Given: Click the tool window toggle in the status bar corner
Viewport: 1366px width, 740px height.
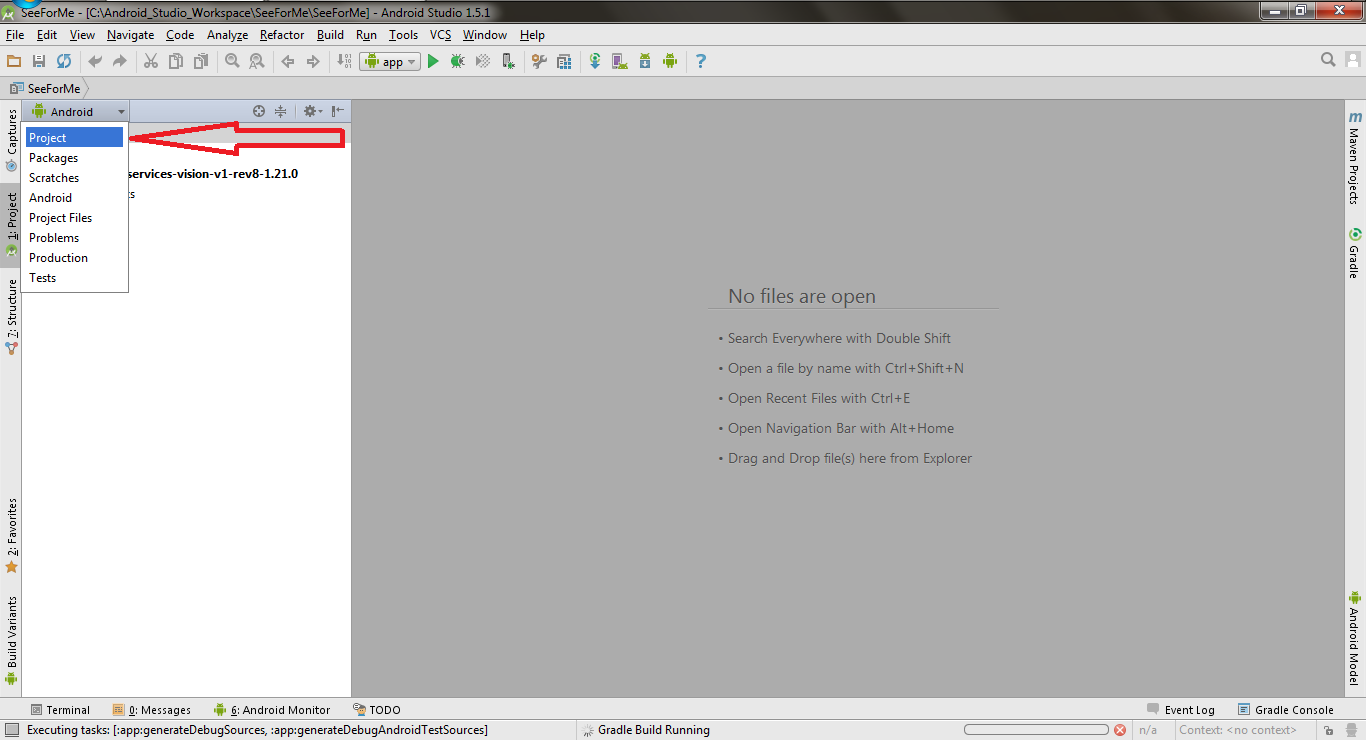Looking at the screenshot, I should (11, 730).
